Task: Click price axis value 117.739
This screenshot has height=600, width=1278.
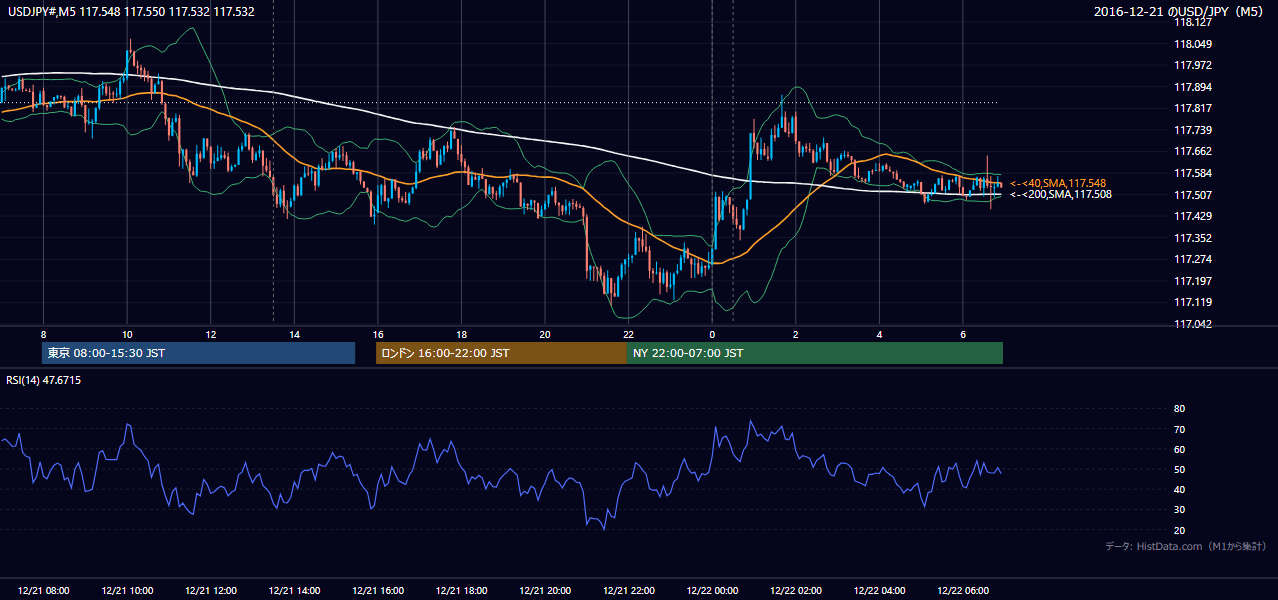Action: pyautogui.click(x=1192, y=130)
